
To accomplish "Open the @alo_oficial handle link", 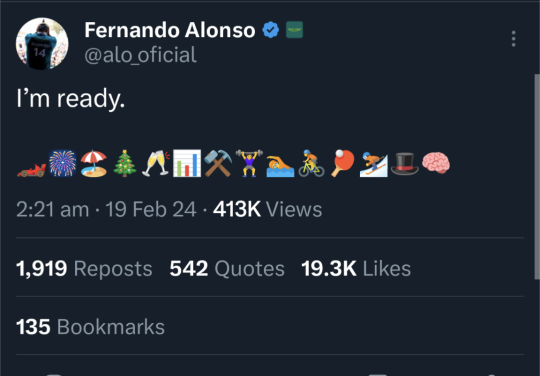I will click(141, 55).
